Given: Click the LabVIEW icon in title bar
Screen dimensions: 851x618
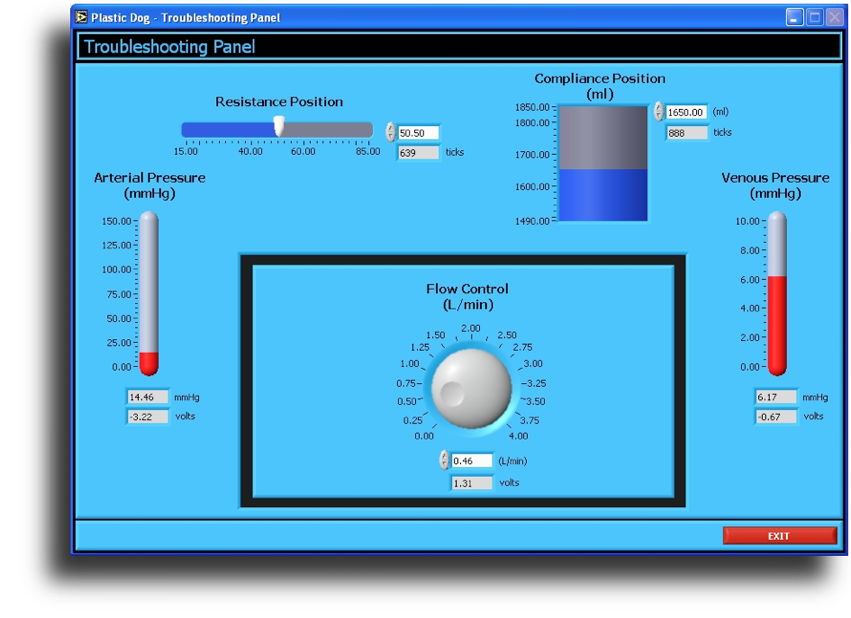Looking at the screenshot, I should (81, 17).
